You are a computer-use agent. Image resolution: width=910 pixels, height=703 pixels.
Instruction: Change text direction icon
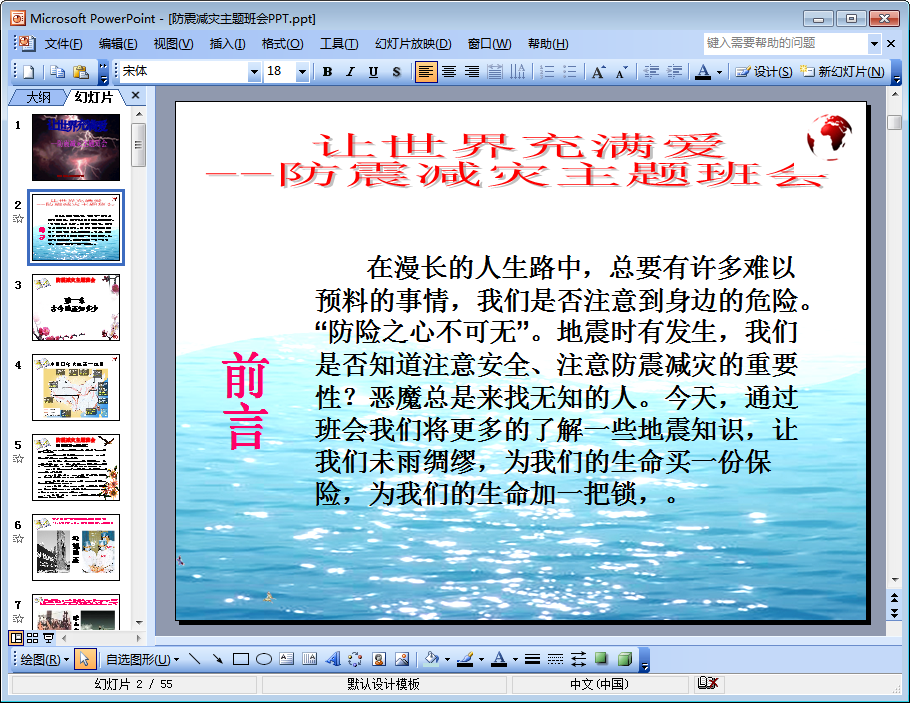(517, 72)
